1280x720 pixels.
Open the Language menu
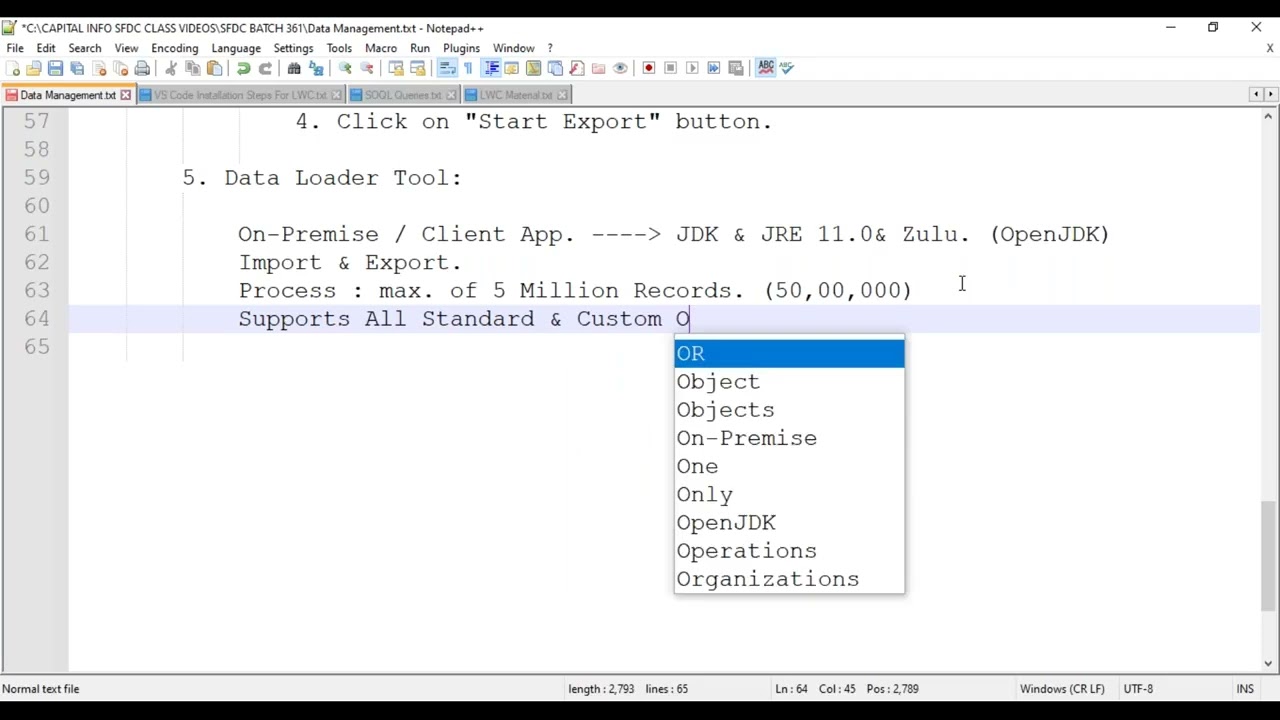click(x=236, y=48)
